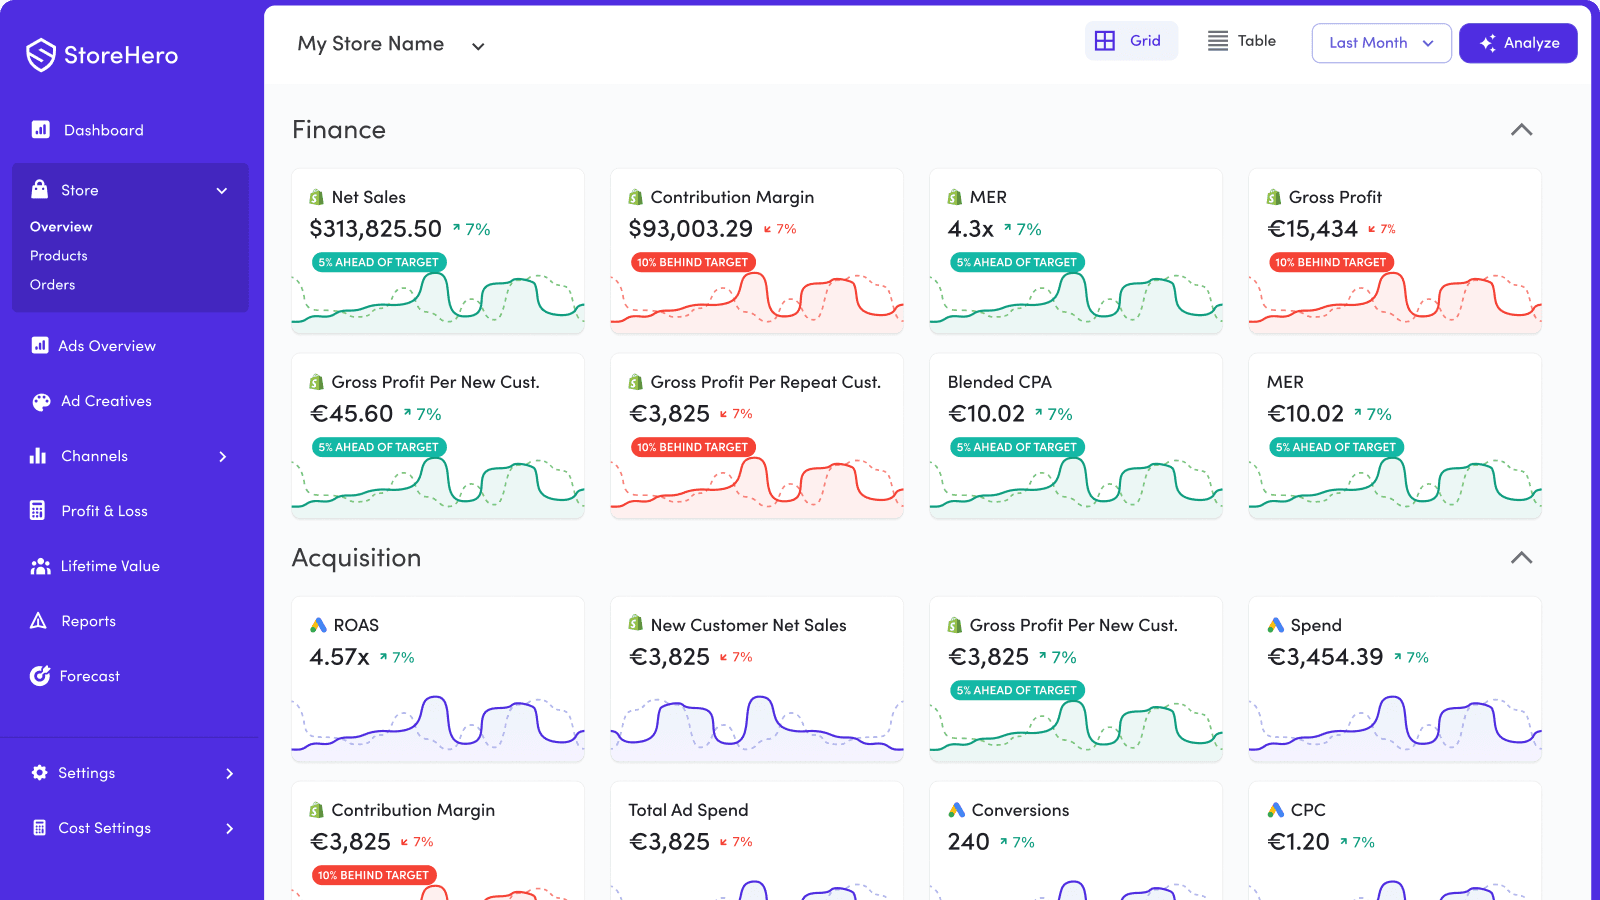
Task: Click the Conversions value 240
Action: point(969,842)
